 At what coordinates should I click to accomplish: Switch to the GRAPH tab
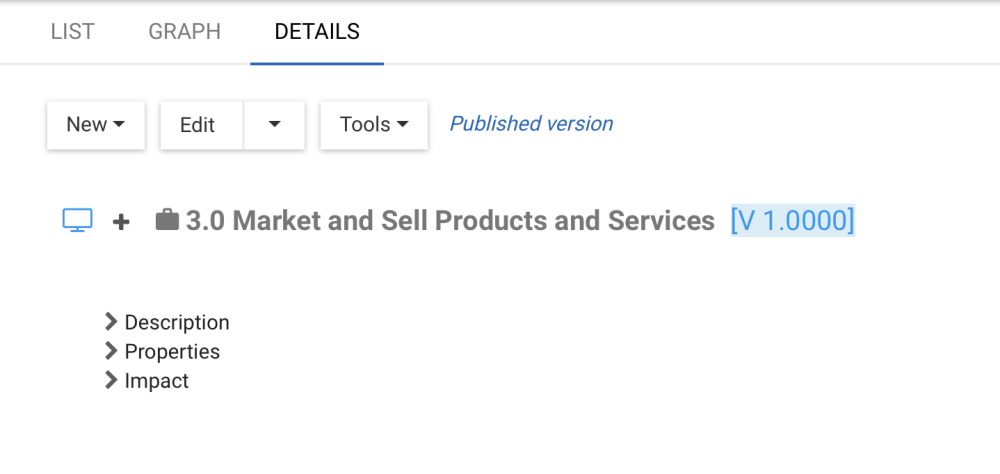pos(185,32)
